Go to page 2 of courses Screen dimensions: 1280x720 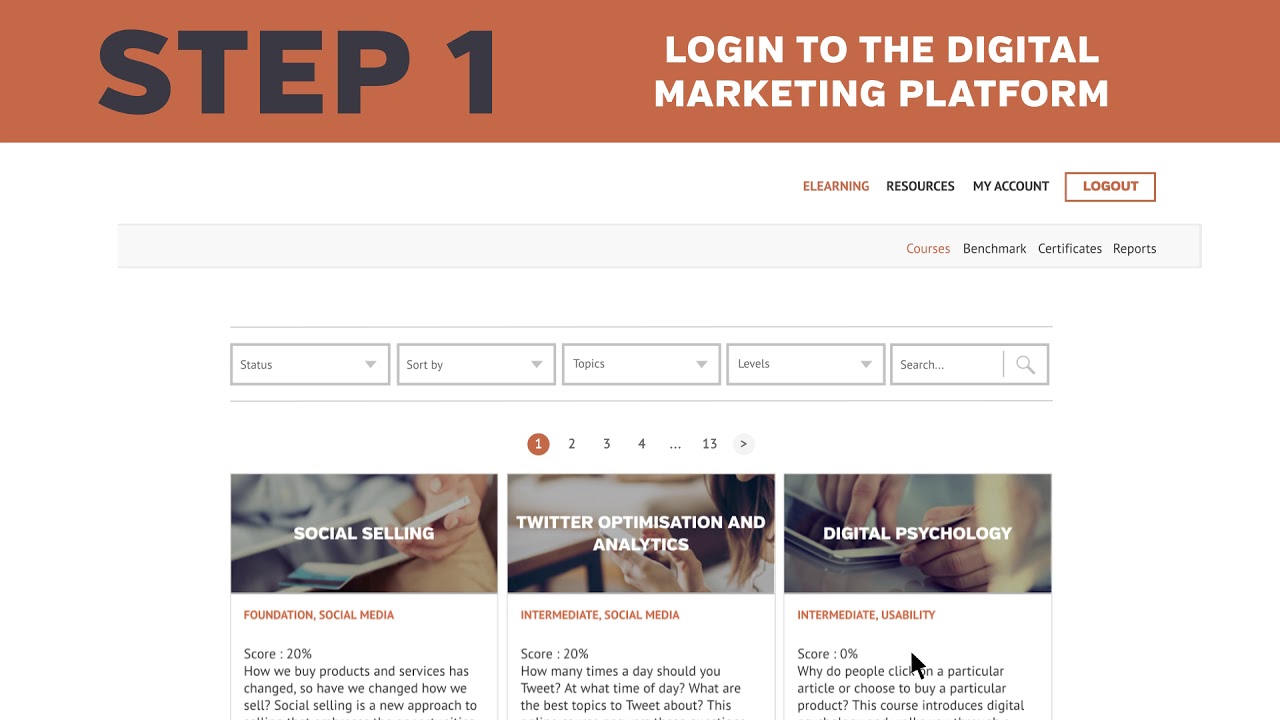point(572,444)
